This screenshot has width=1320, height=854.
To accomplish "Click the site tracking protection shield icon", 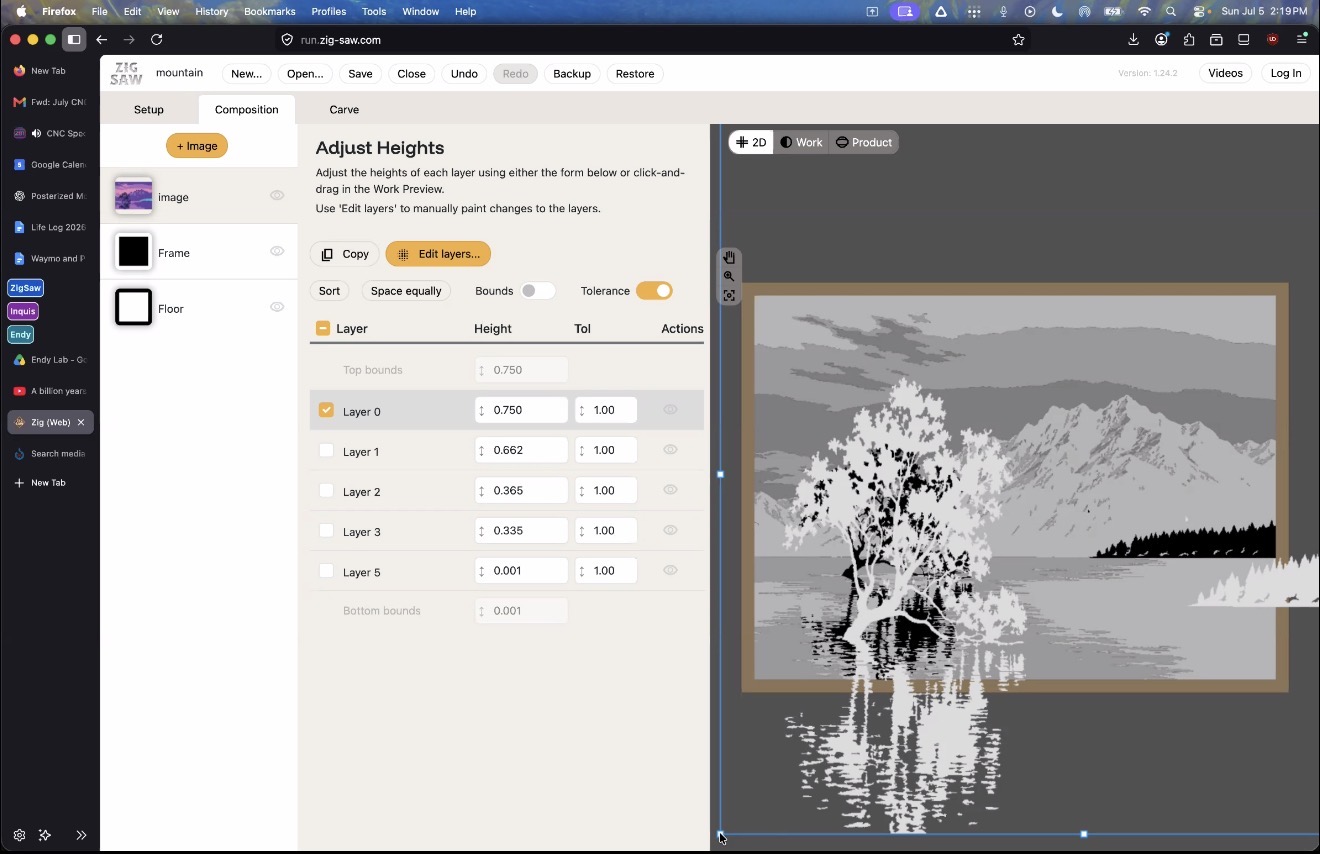I will (287, 40).
